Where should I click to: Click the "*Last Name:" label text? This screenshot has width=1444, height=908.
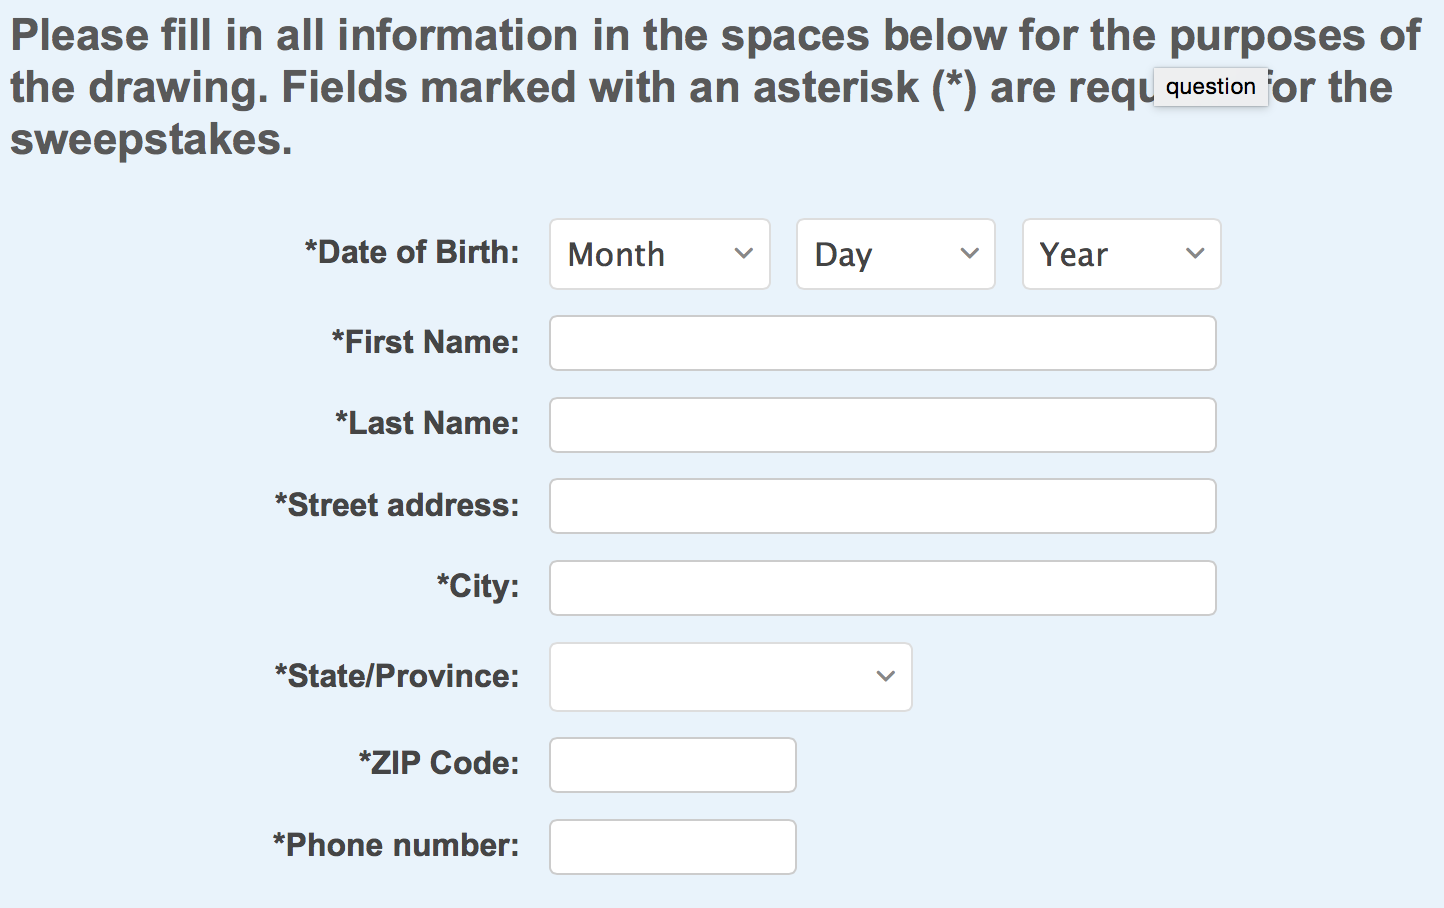pyautogui.click(x=427, y=423)
